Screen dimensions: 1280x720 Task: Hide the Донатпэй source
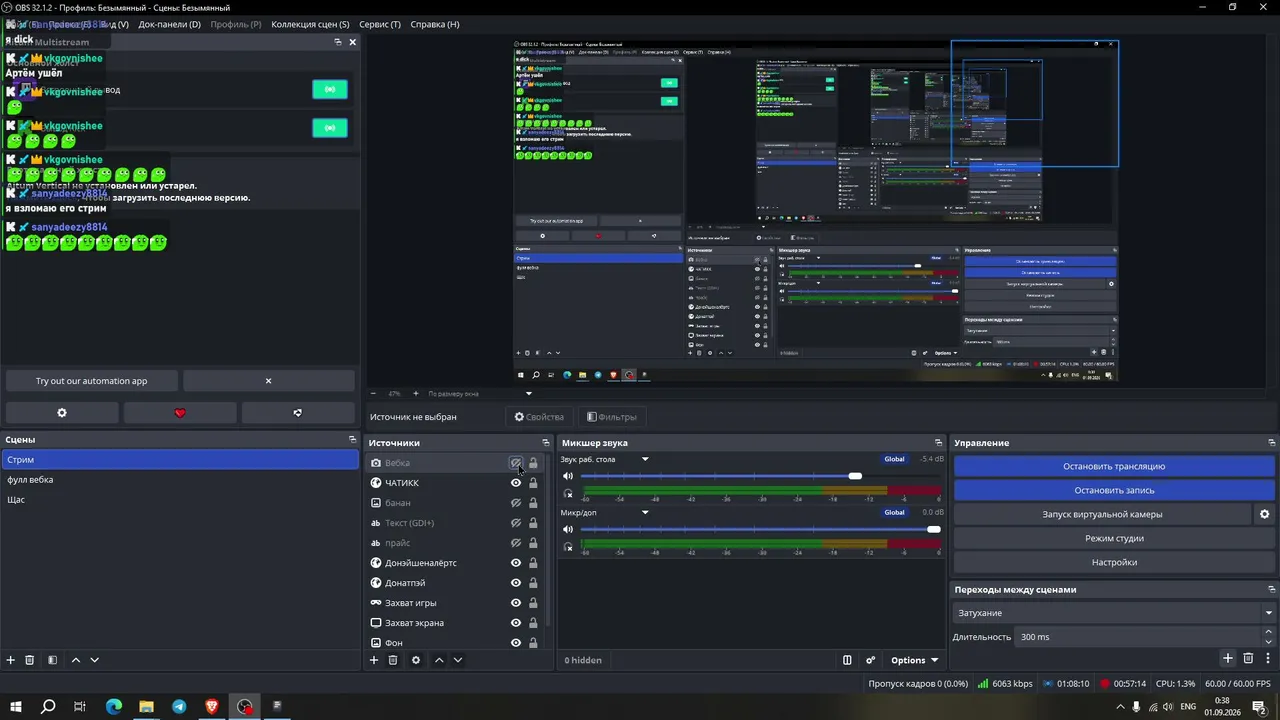(516, 583)
